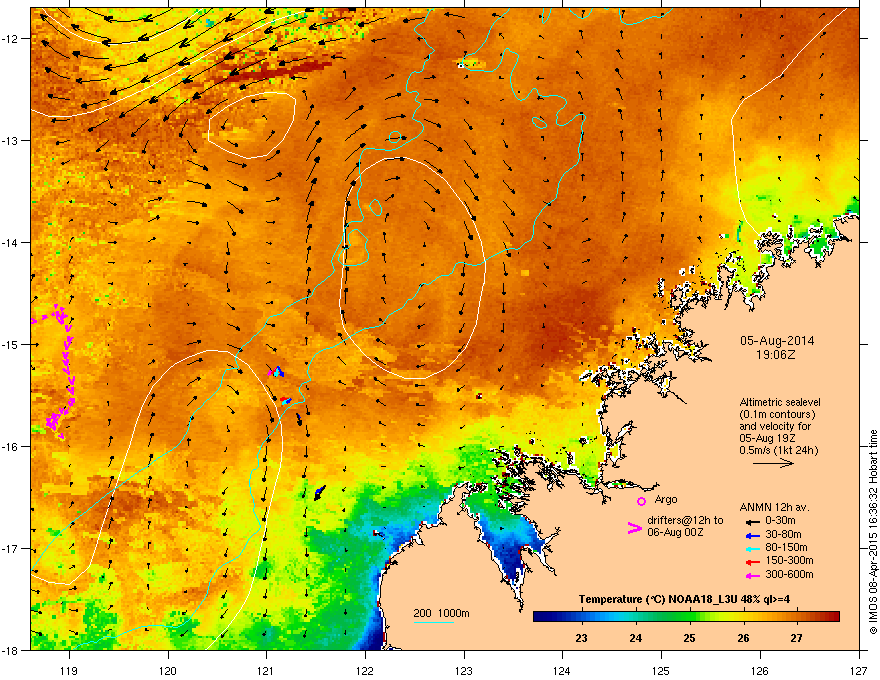The width and height of the screenshot is (880, 680).
Task: Click the time text 19:06Z
Action: [x=776, y=355]
